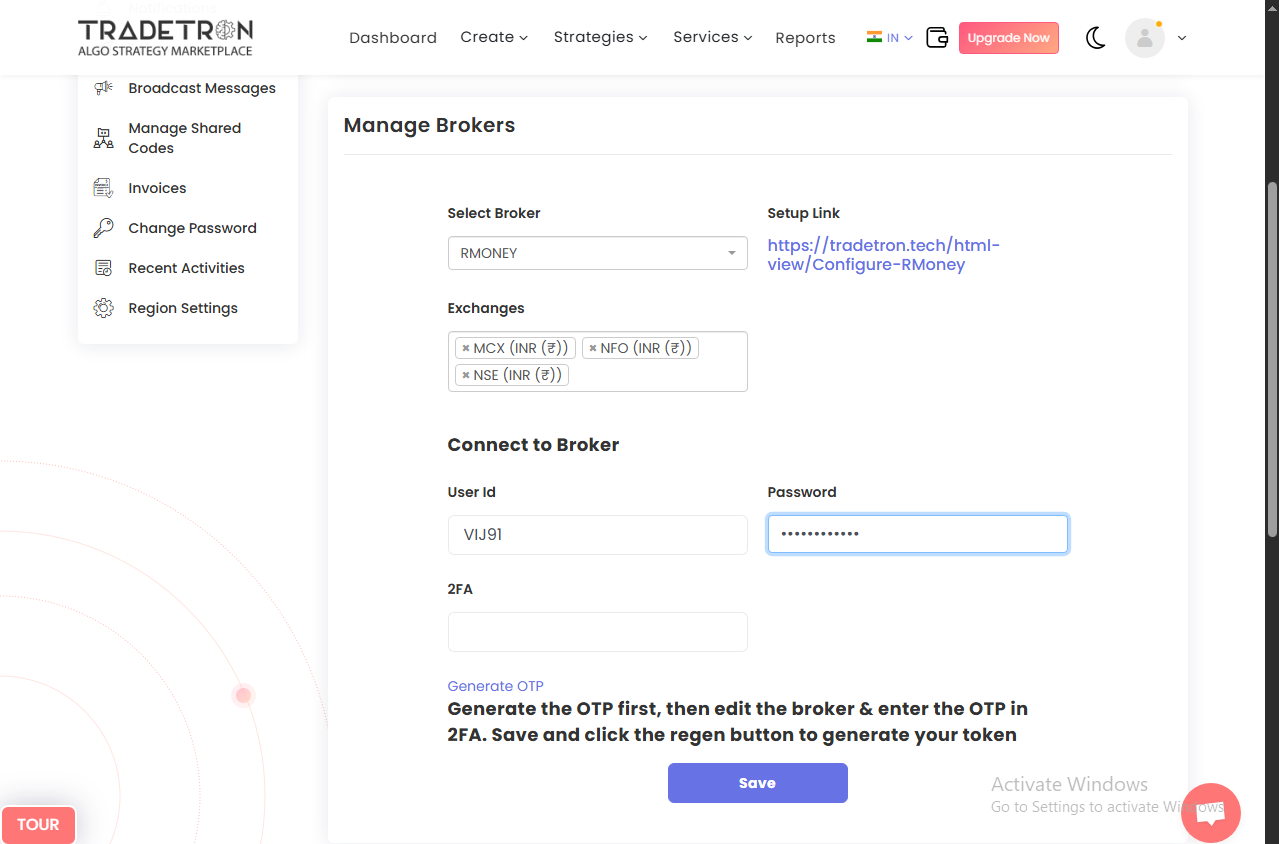Open the Select Broker RMONEY dropdown

(598, 253)
